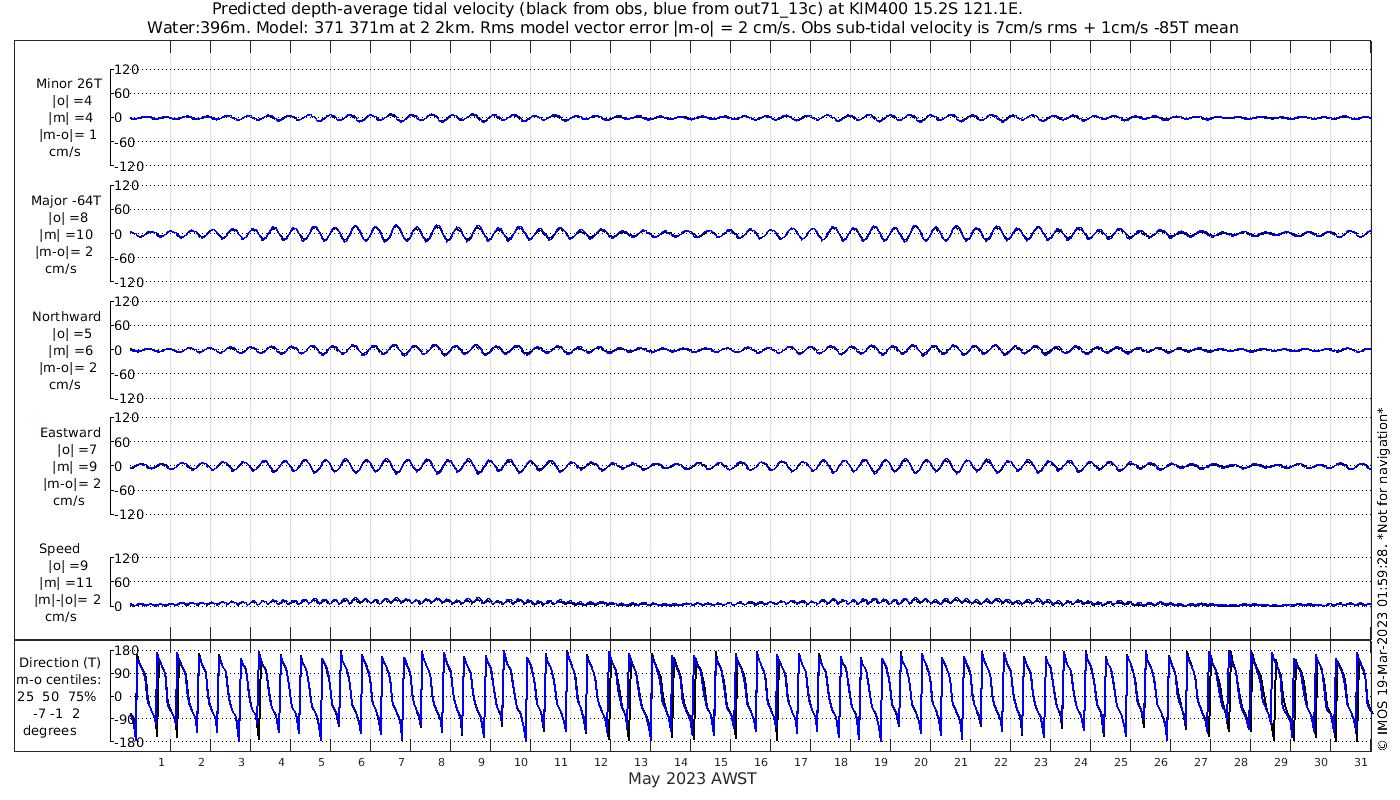Click day '5' label on the x-axis
The image size is (1400, 800).
point(321,762)
